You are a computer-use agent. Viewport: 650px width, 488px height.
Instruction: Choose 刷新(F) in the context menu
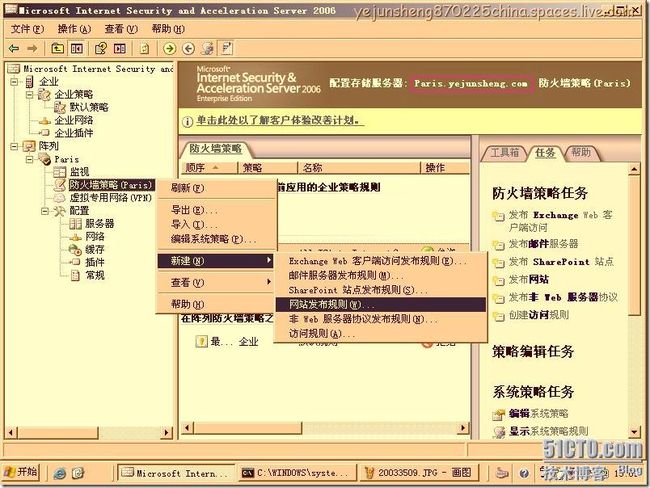tap(216, 188)
